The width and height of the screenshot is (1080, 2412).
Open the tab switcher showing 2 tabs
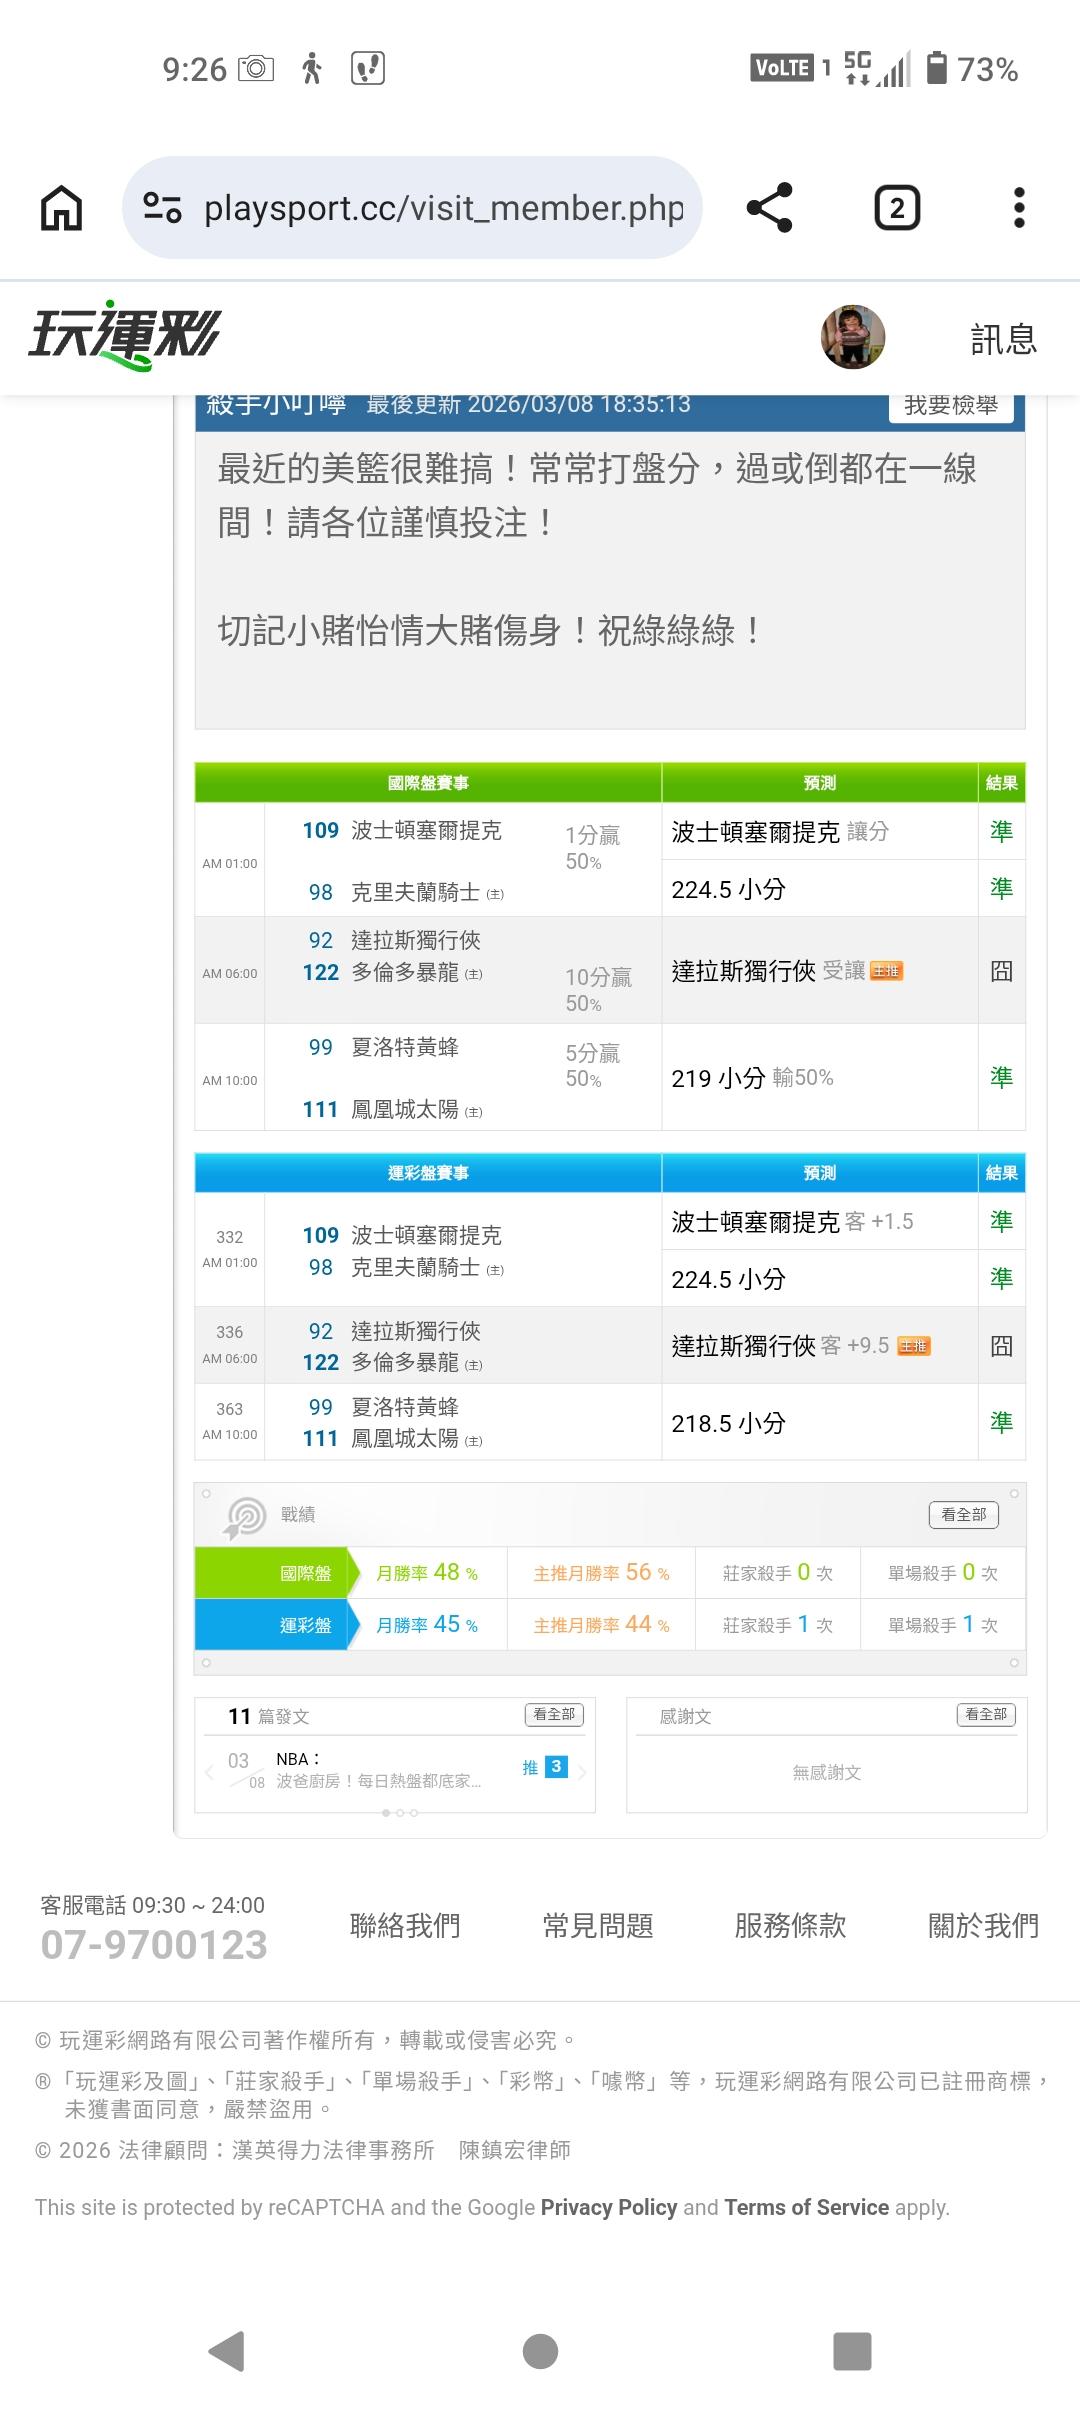coord(897,208)
